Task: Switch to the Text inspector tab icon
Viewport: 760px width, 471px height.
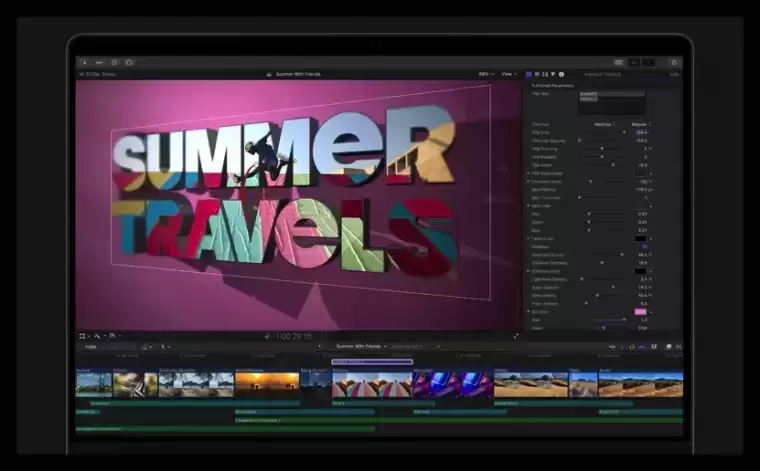Action: point(537,75)
